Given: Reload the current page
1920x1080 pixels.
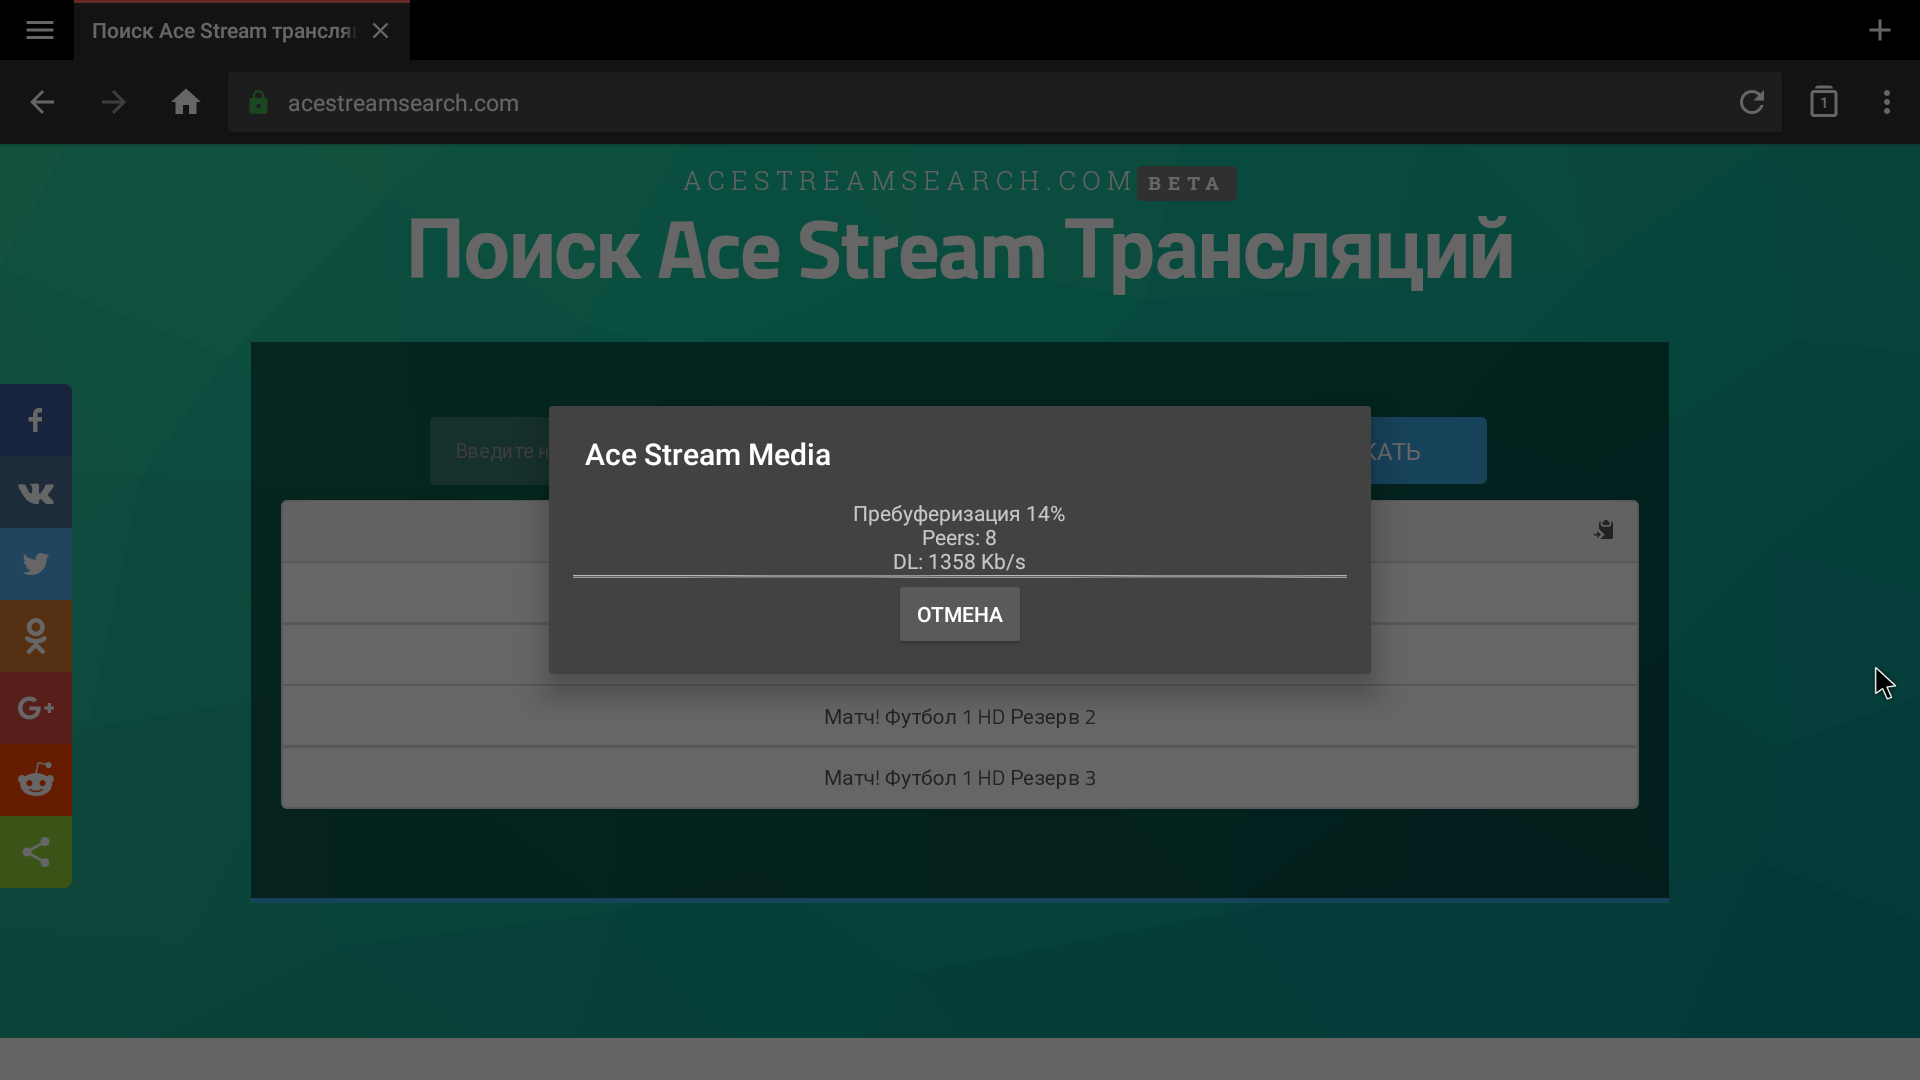Looking at the screenshot, I should pos(1752,102).
